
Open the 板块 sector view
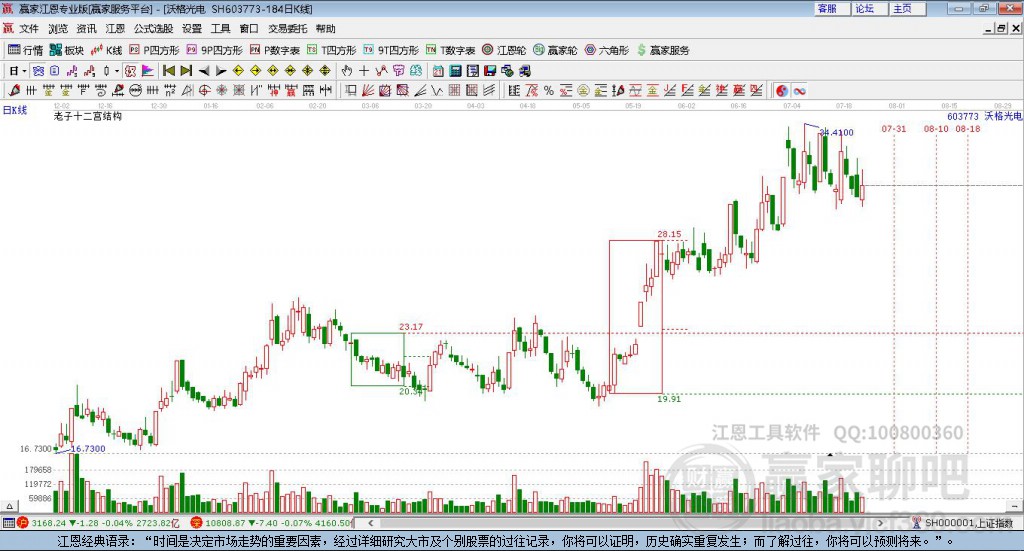point(67,50)
